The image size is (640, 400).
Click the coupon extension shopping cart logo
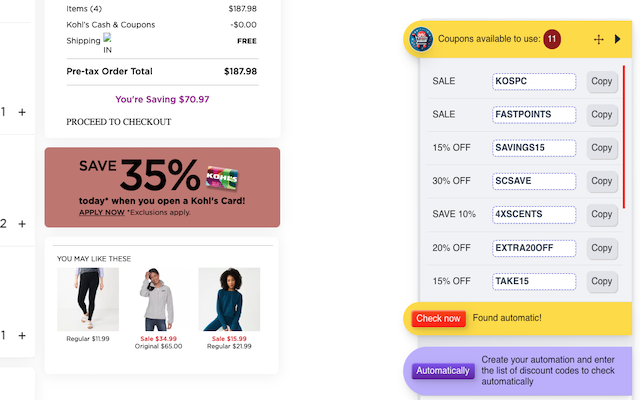point(421,39)
